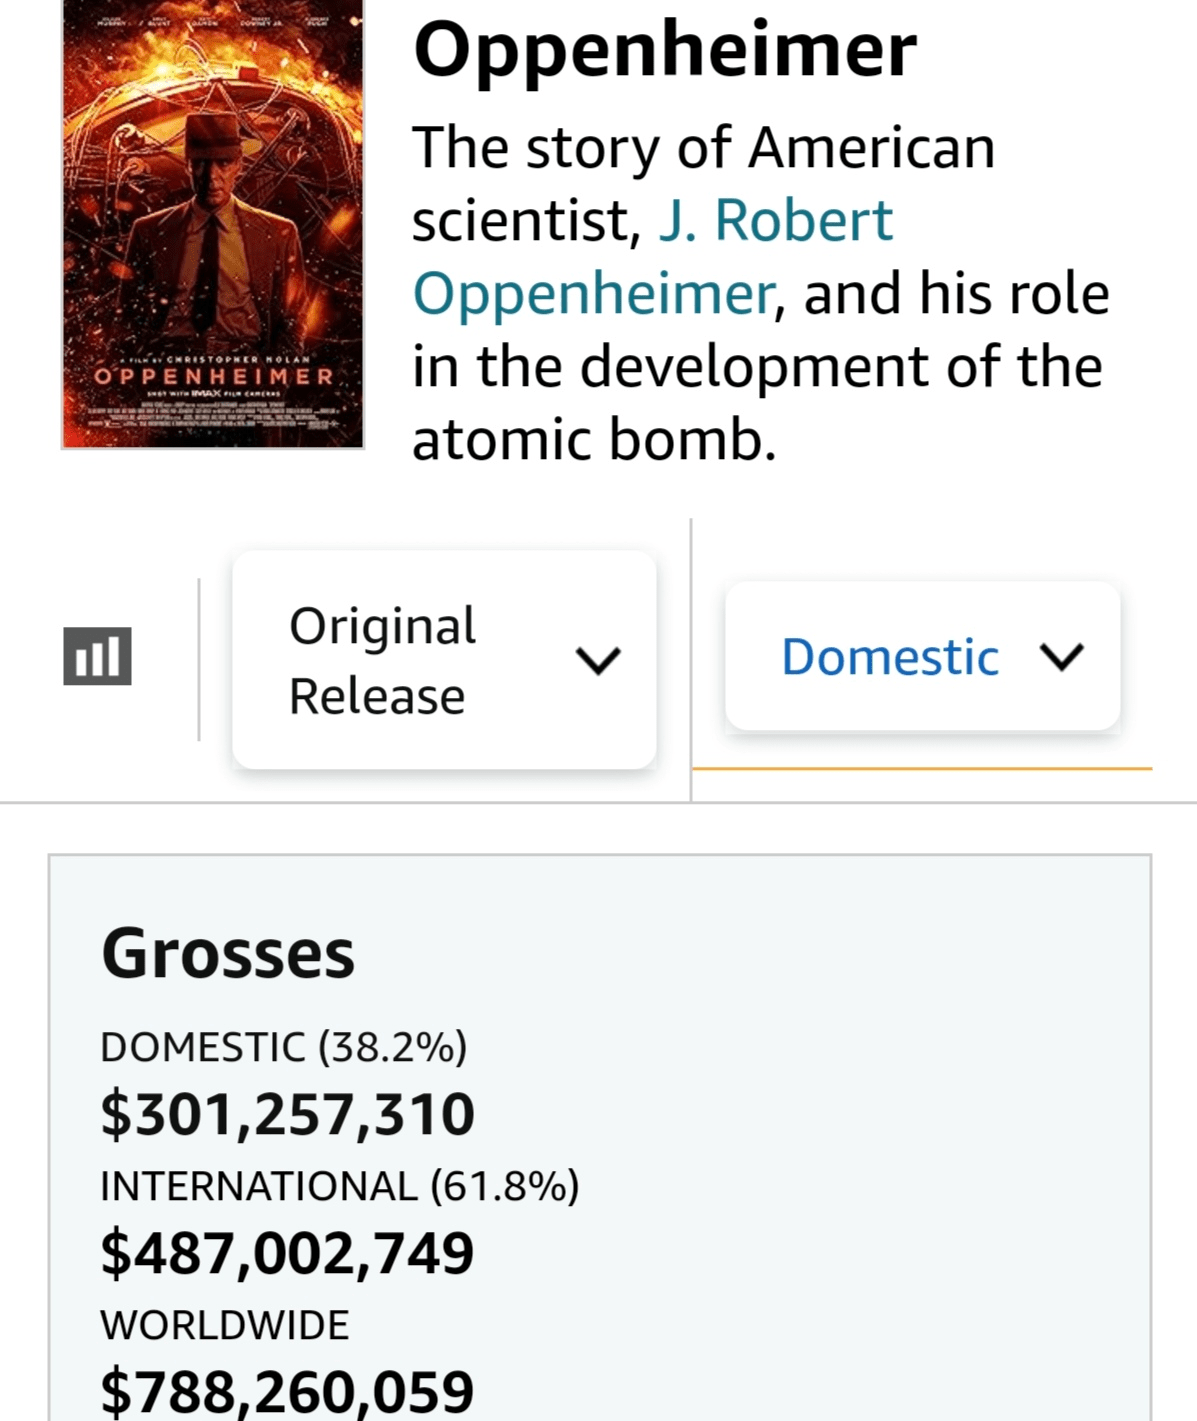Click the teal "Oppenheimer" link in the description
Image resolution: width=1197 pixels, height=1421 pixels.
pos(594,294)
